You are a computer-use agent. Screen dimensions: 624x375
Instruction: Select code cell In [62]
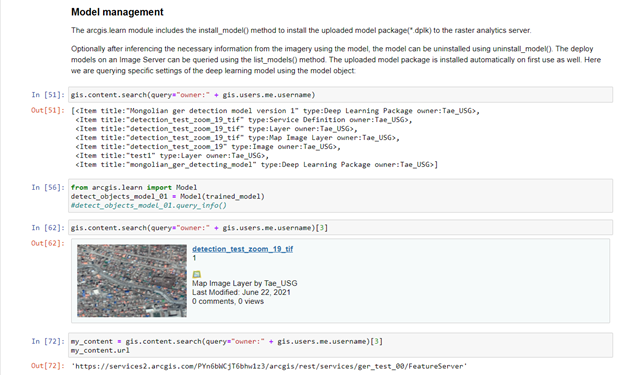340,228
